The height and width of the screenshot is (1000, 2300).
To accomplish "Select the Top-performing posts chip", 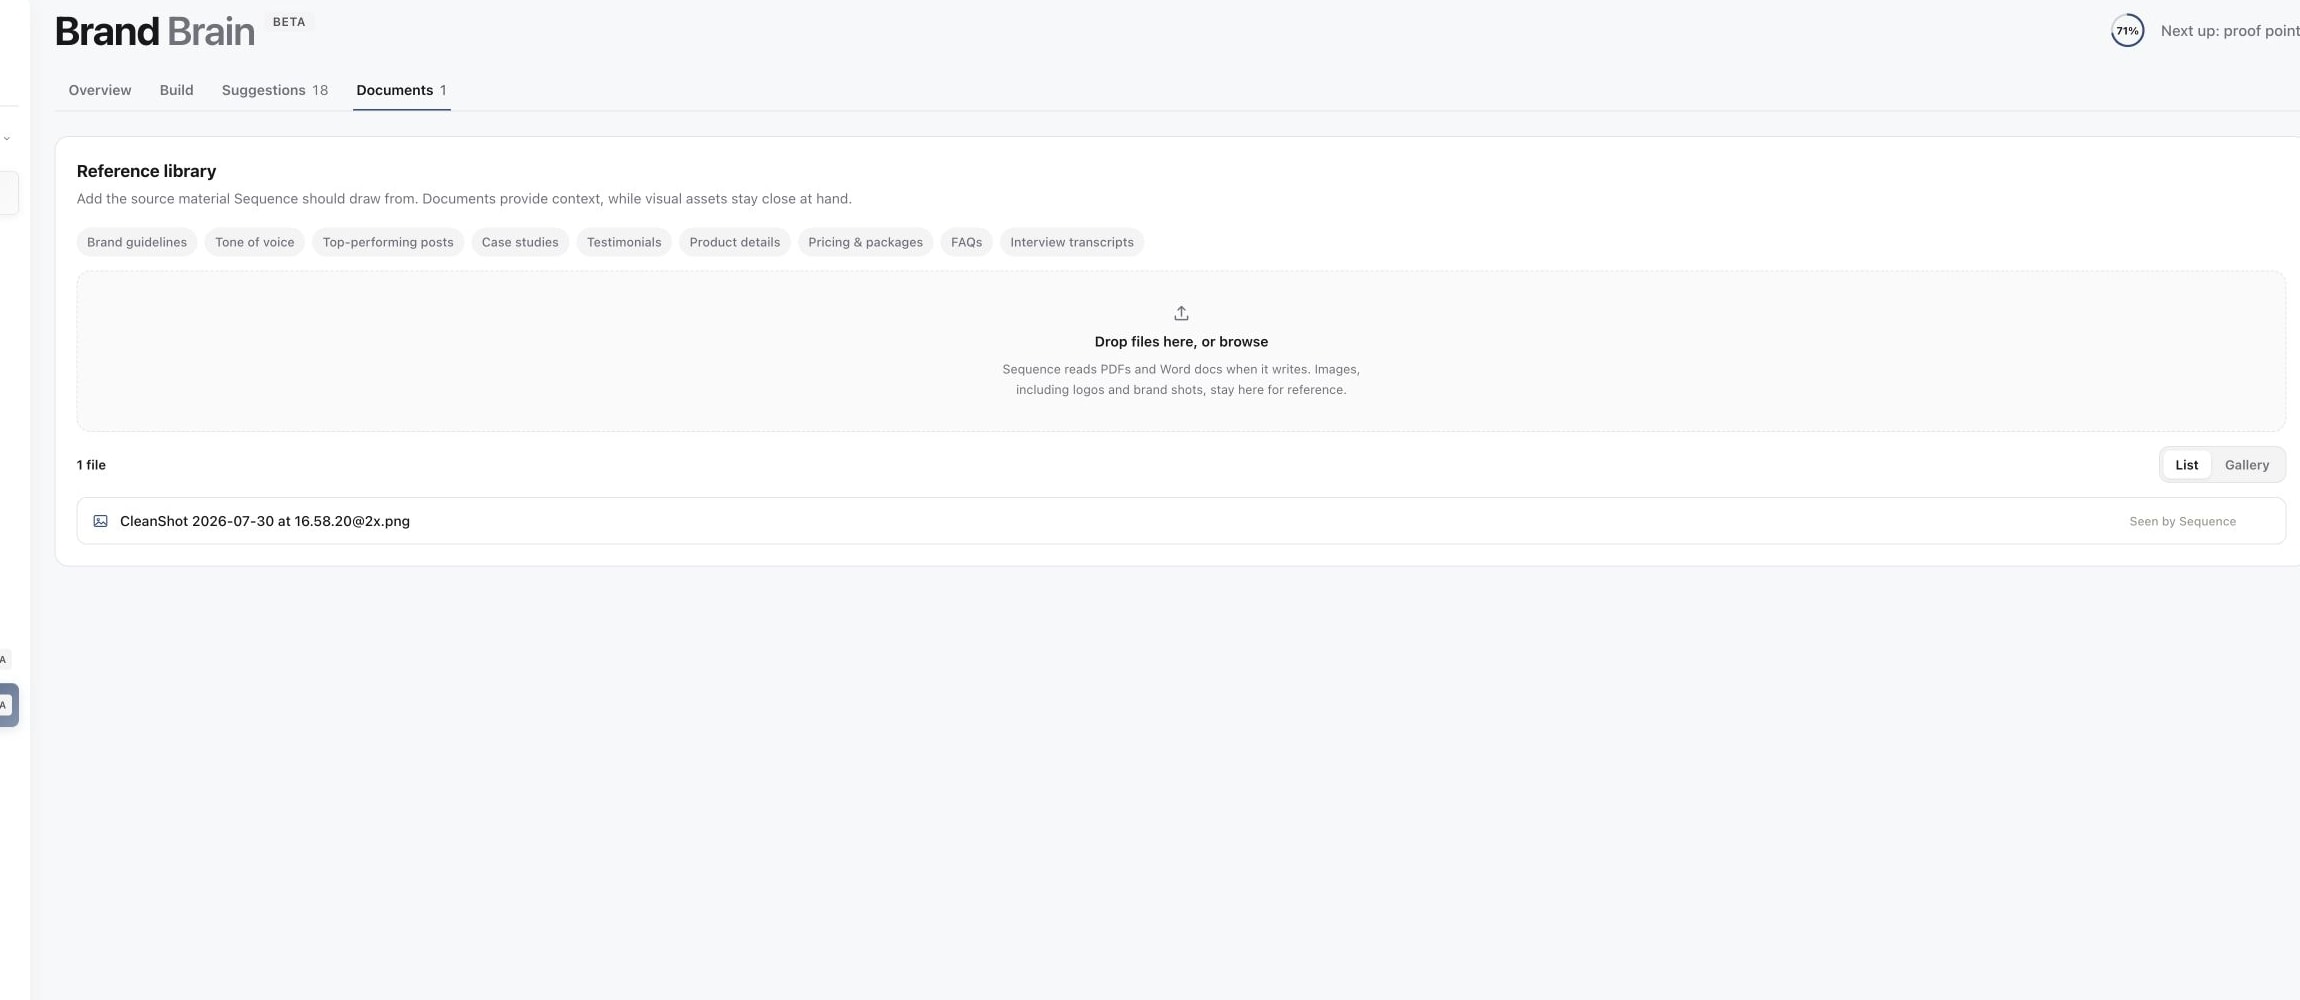I will [388, 242].
